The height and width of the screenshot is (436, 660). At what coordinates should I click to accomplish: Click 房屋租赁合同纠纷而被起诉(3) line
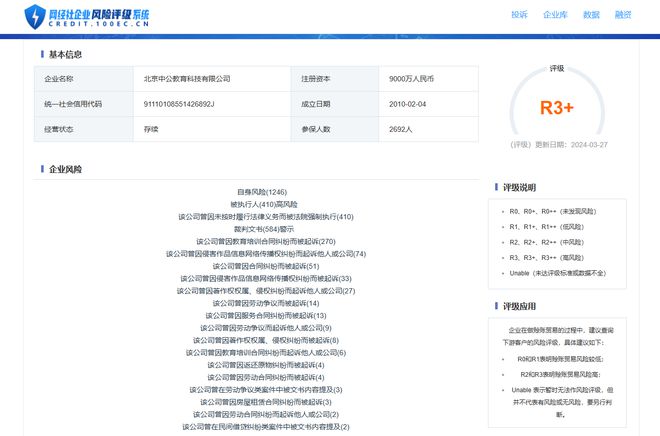(x=266, y=402)
